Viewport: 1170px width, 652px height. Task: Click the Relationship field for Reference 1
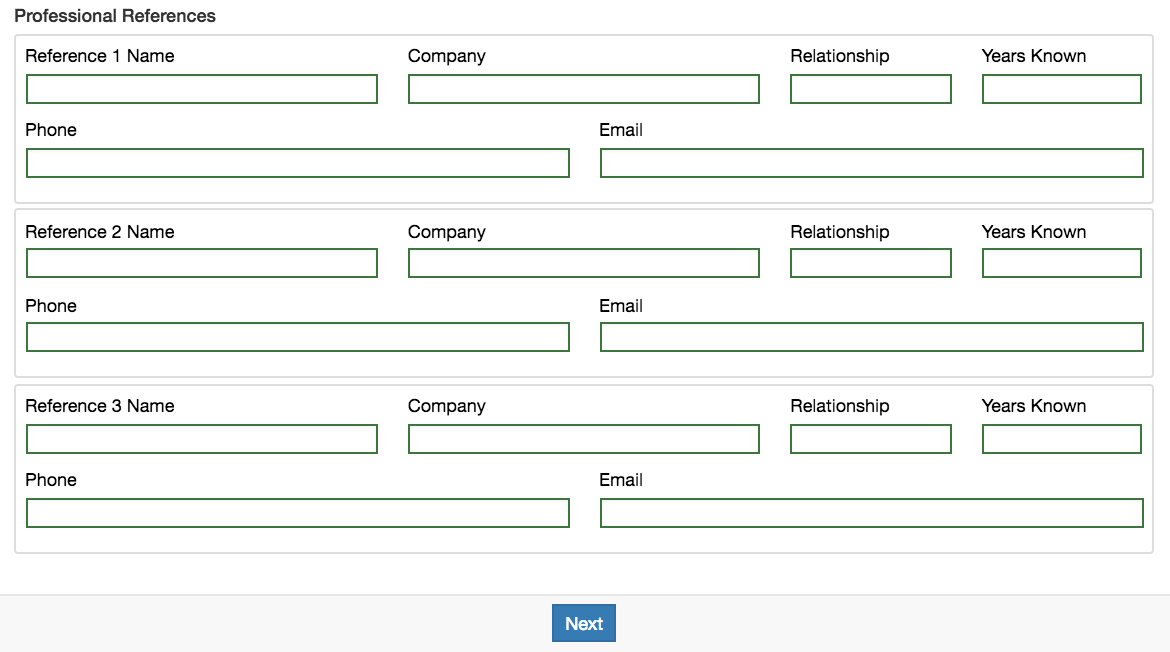click(870, 89)
